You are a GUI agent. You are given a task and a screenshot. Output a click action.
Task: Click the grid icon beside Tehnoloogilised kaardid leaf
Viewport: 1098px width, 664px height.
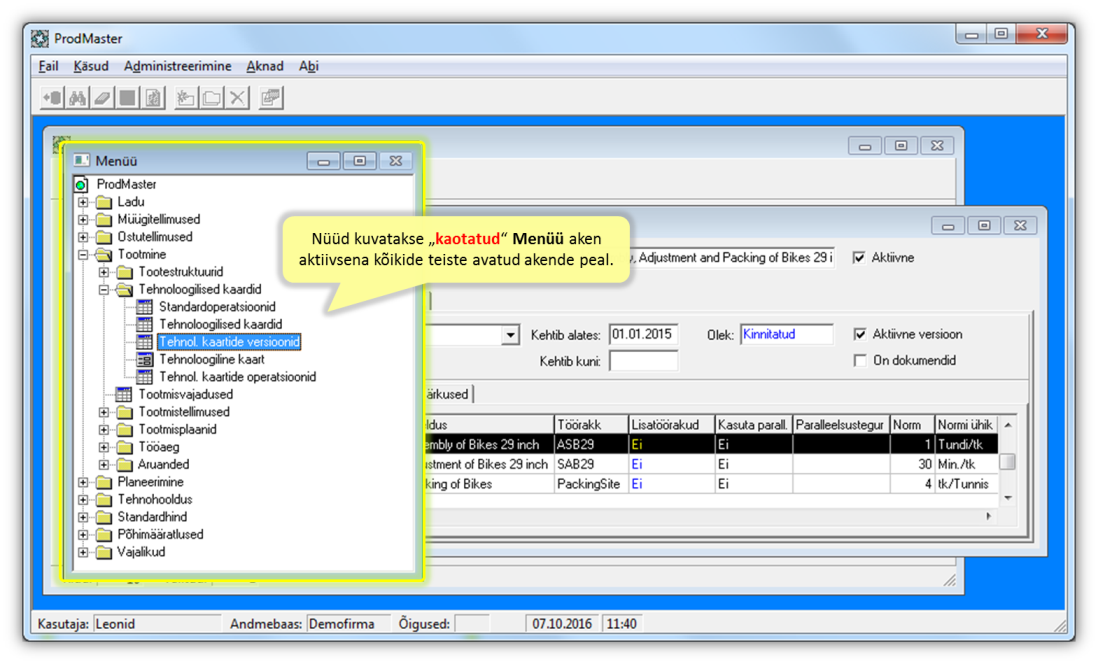point(144,324)
